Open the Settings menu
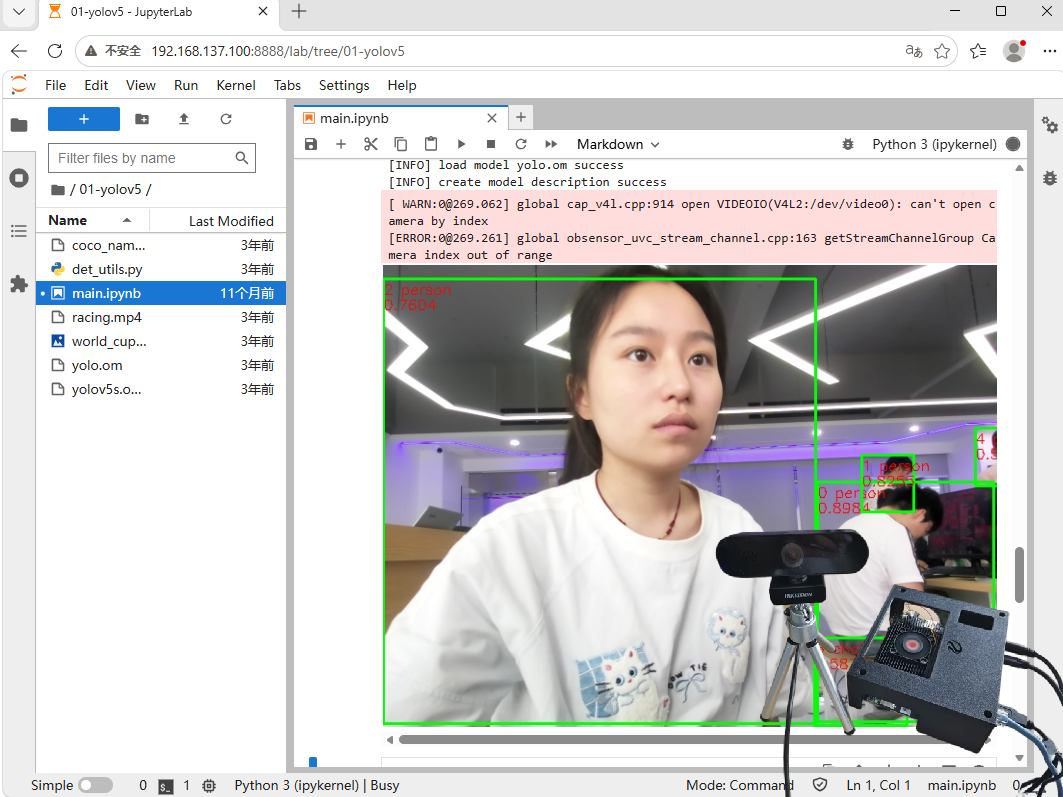1063x797 pixels. coord(344,85)
